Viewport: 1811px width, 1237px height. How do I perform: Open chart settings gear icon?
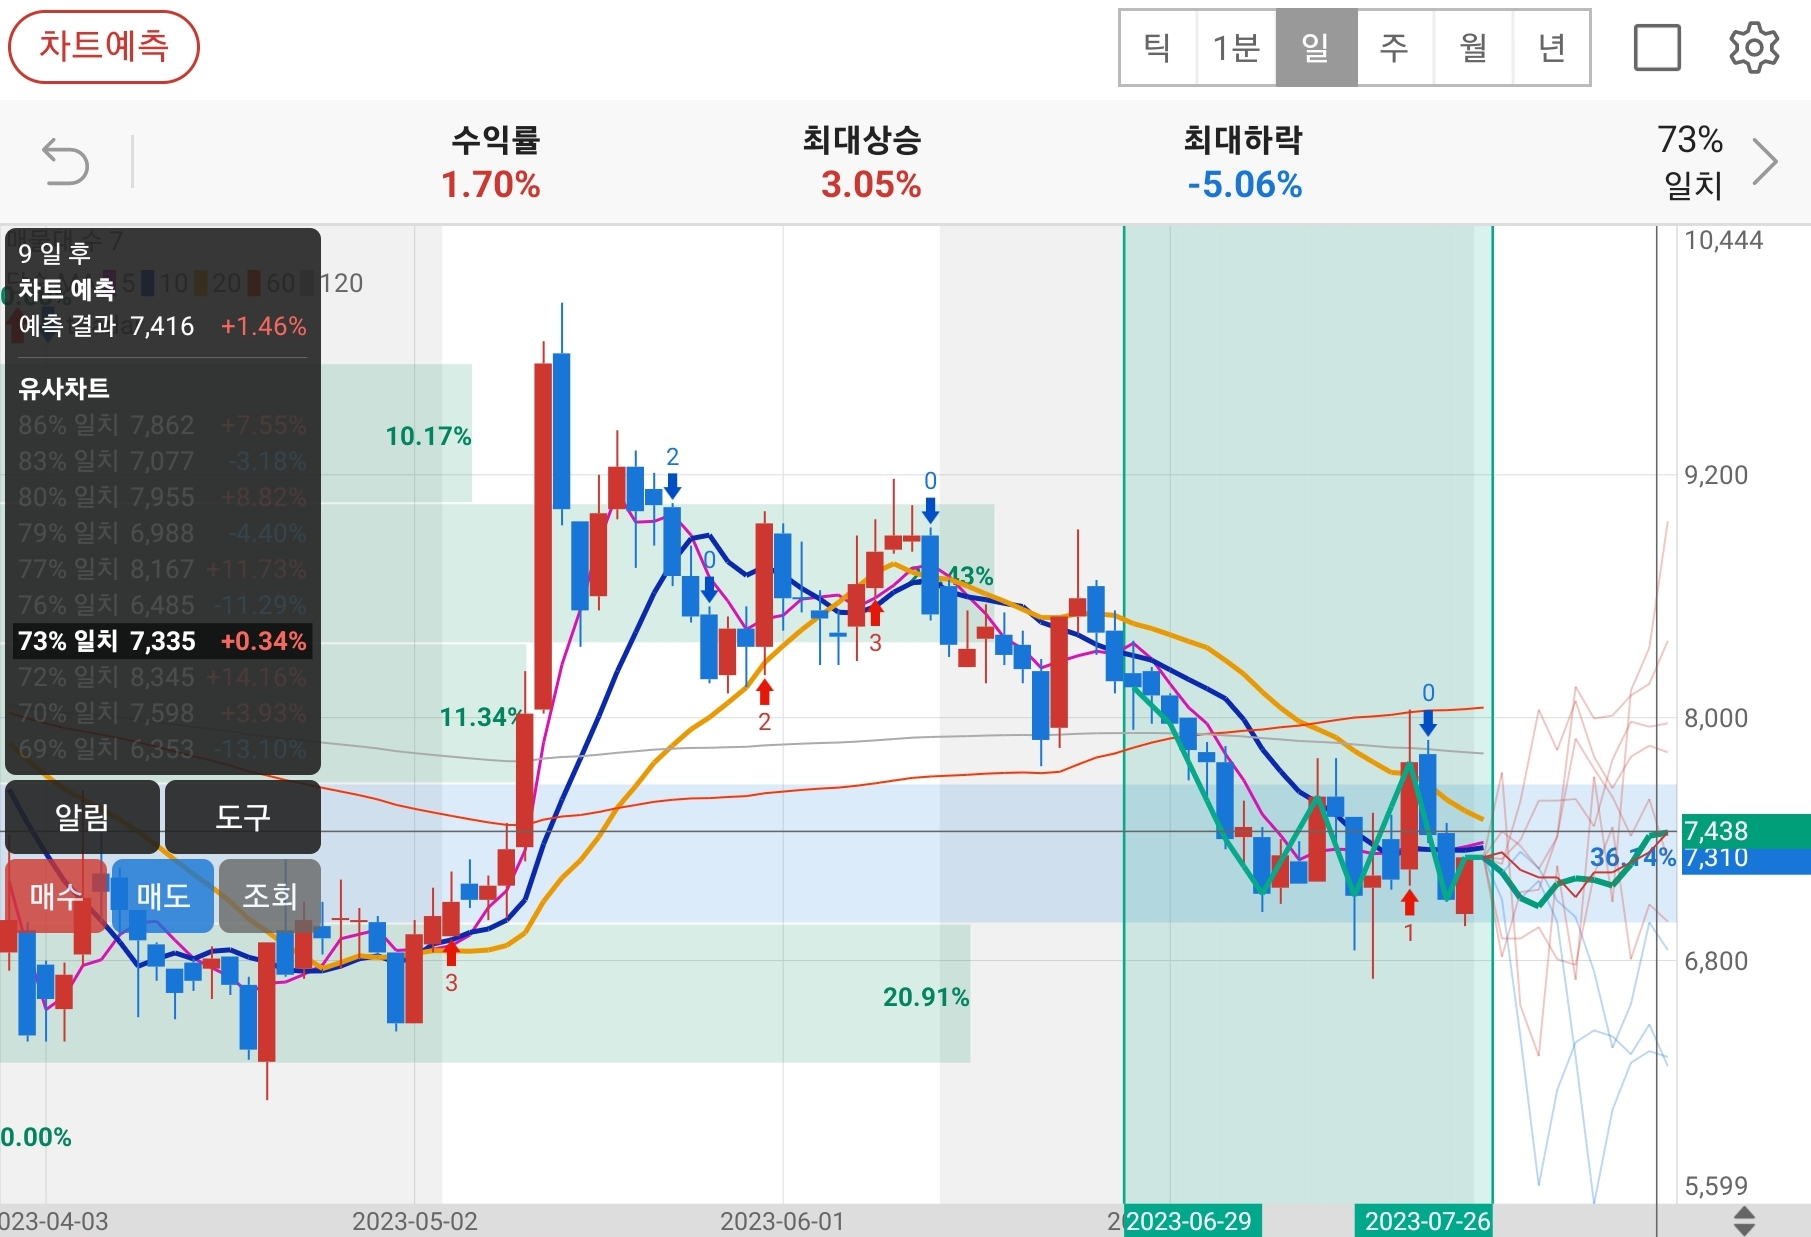point(1754,48)
